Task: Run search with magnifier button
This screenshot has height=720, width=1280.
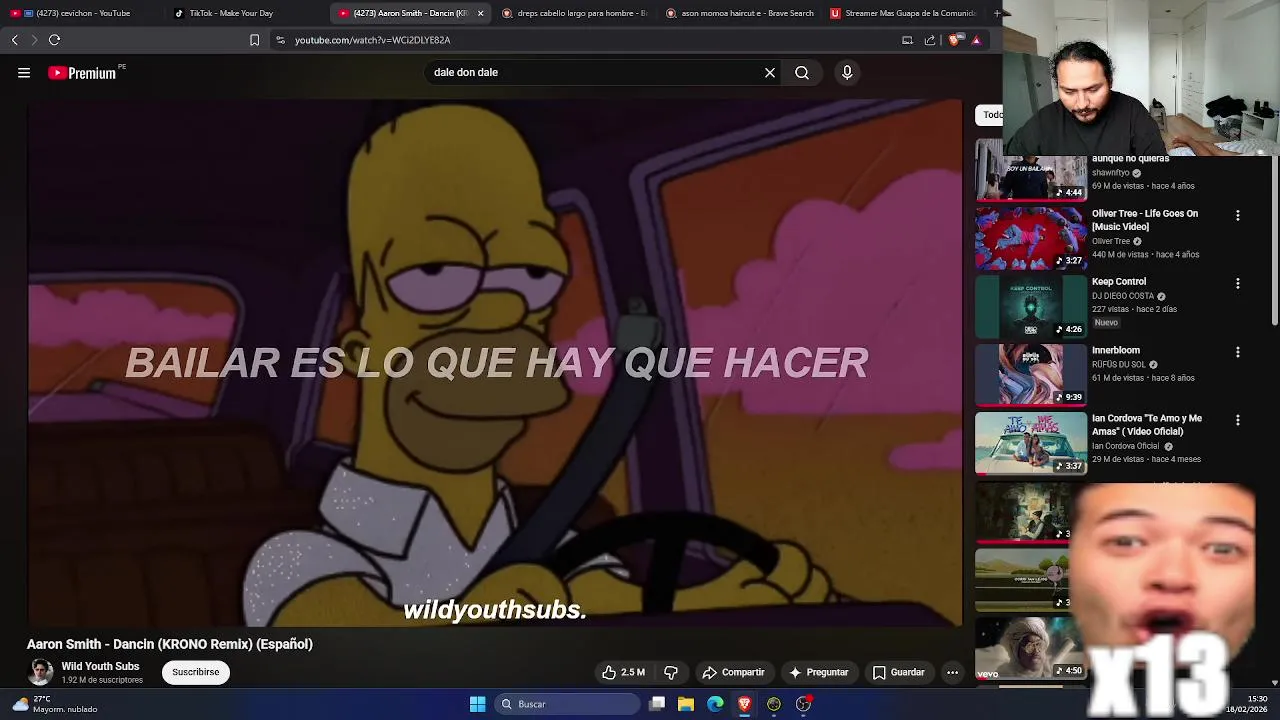Action: [802, 72]
